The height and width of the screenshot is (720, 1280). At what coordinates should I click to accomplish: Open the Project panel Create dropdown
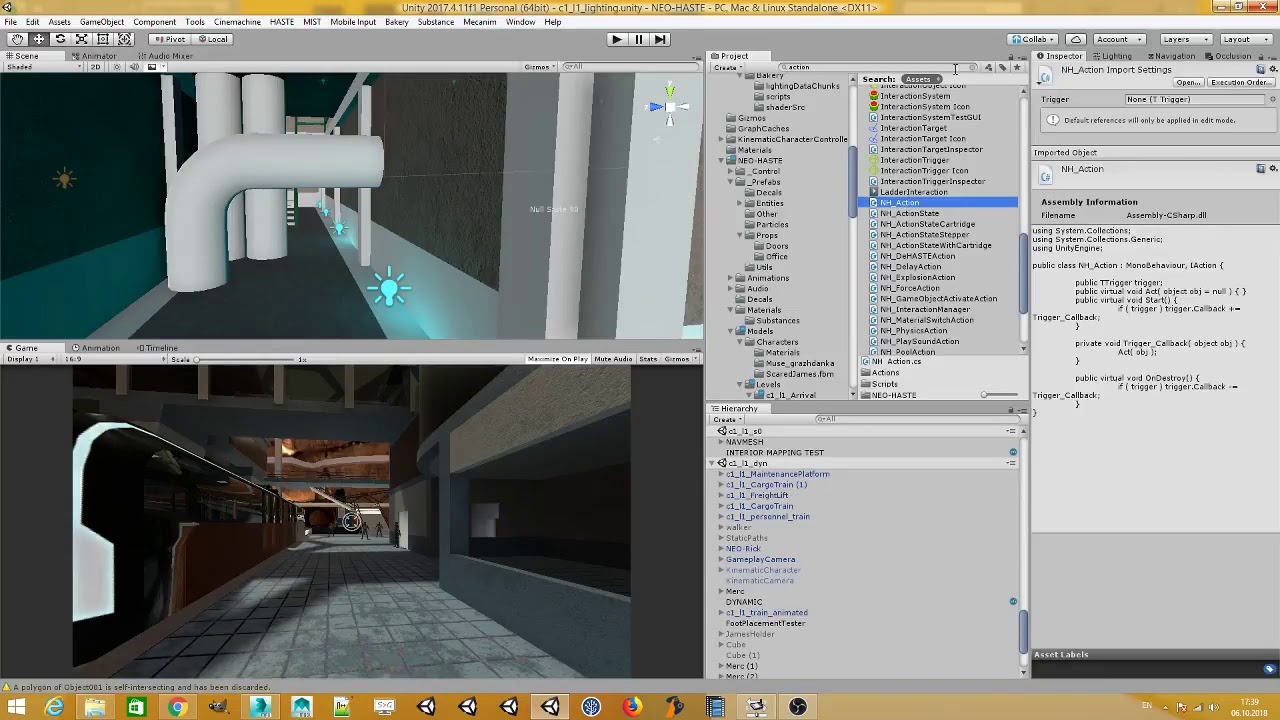point(727,67)
